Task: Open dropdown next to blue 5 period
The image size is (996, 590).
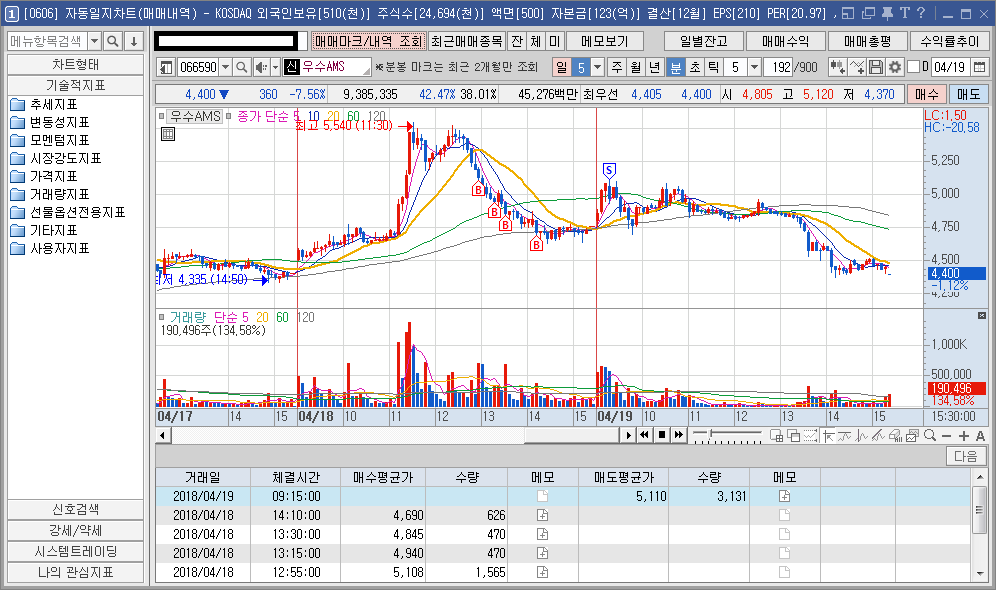Action: tap(597, 67)
